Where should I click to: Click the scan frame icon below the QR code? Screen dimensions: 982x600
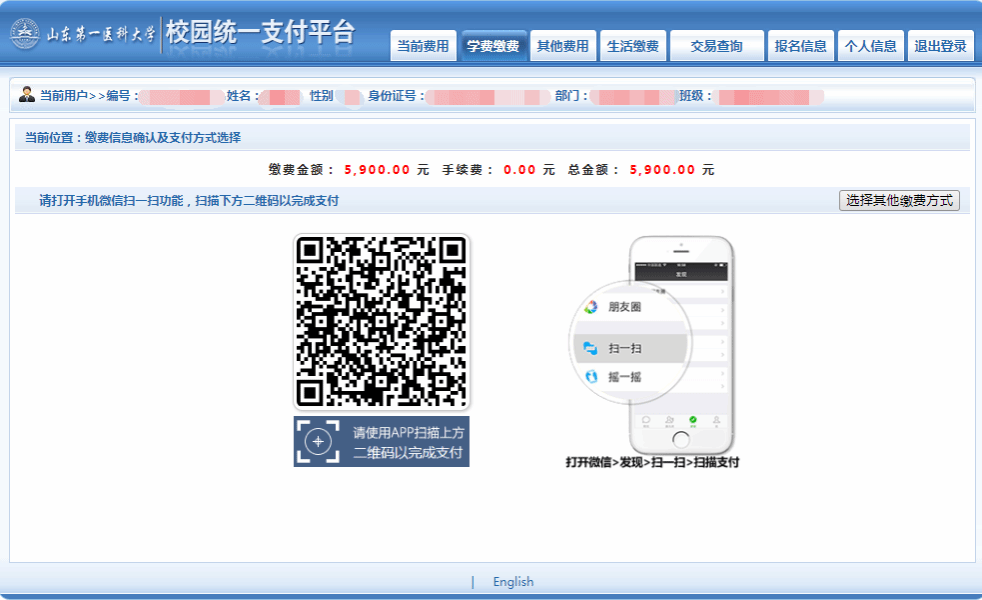pos(318,442)
